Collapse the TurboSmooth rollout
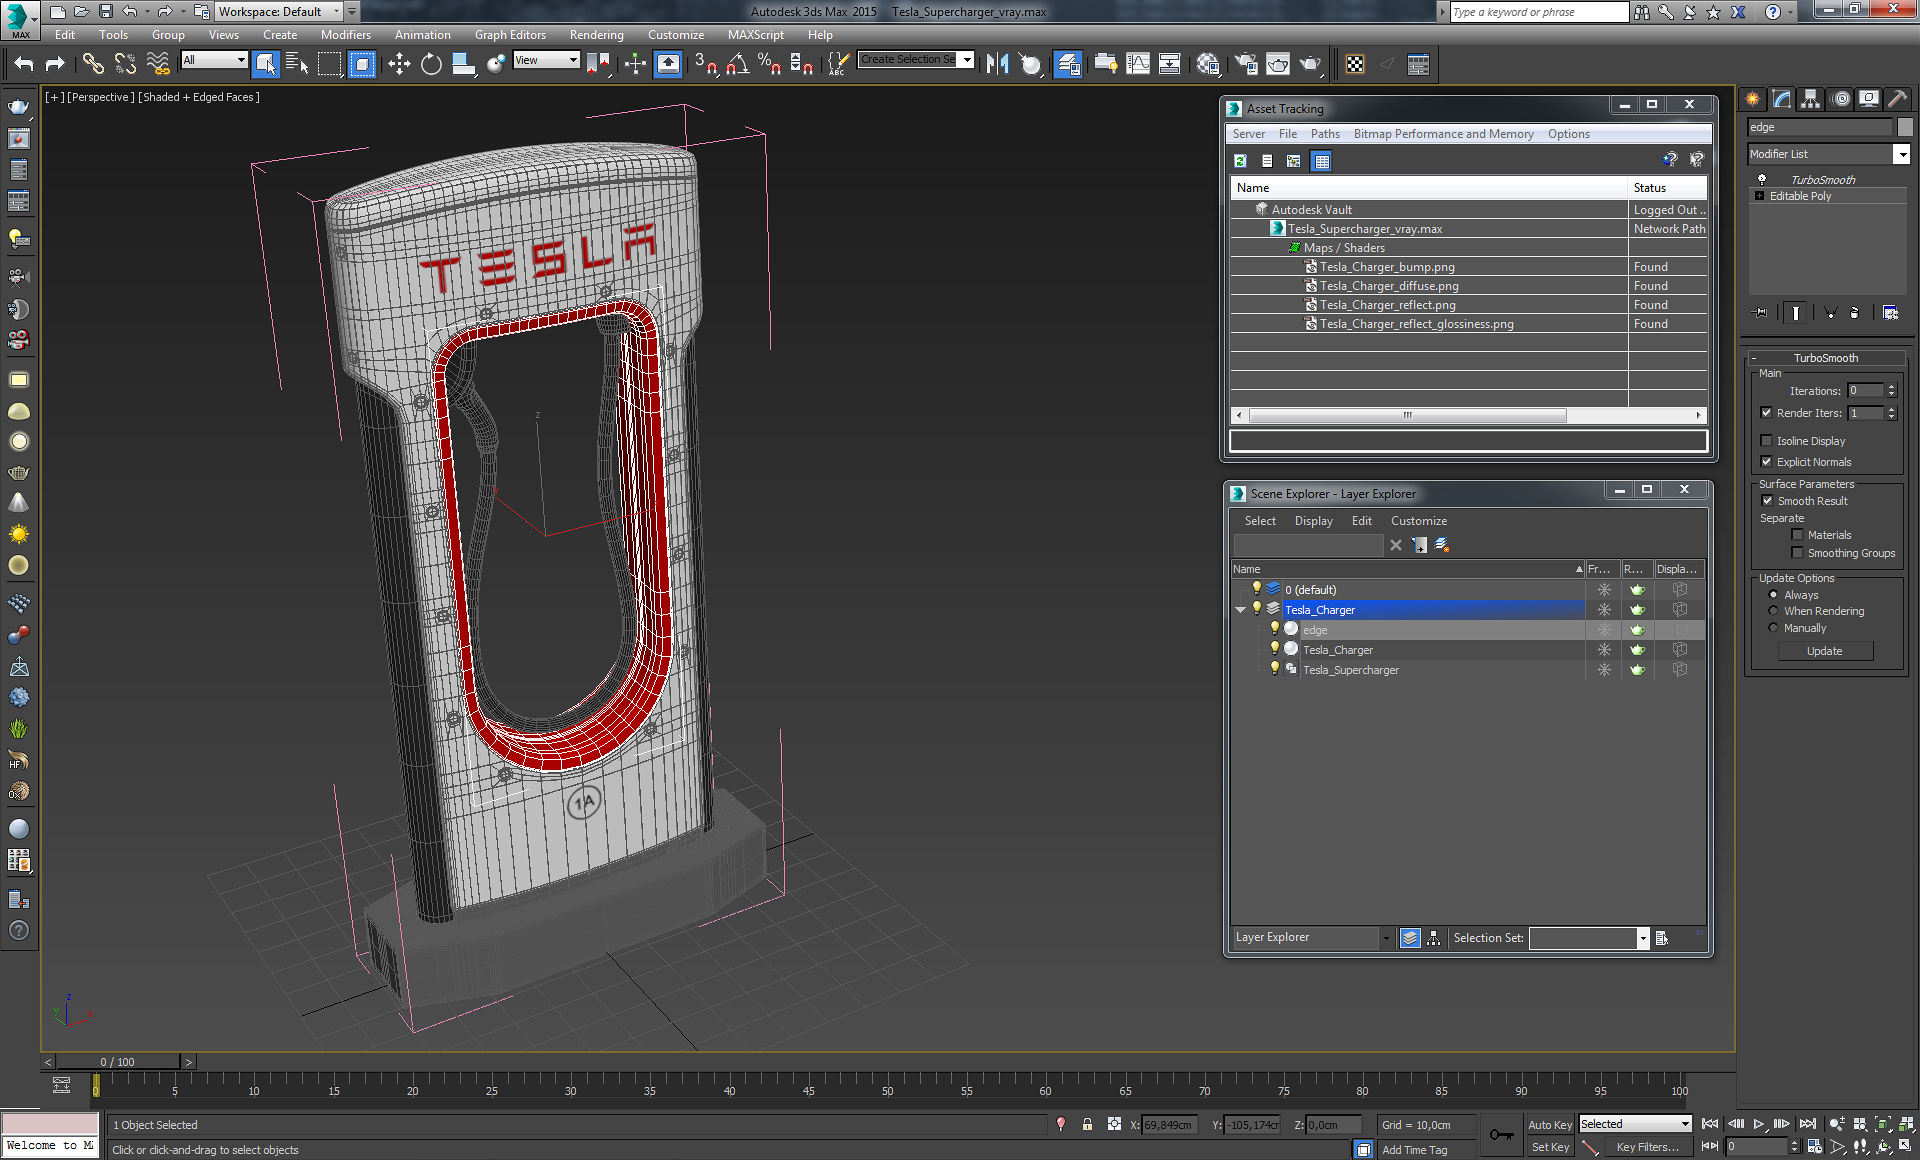Viewport: 1920px width, 1160px height. (x=1754, y=358)
